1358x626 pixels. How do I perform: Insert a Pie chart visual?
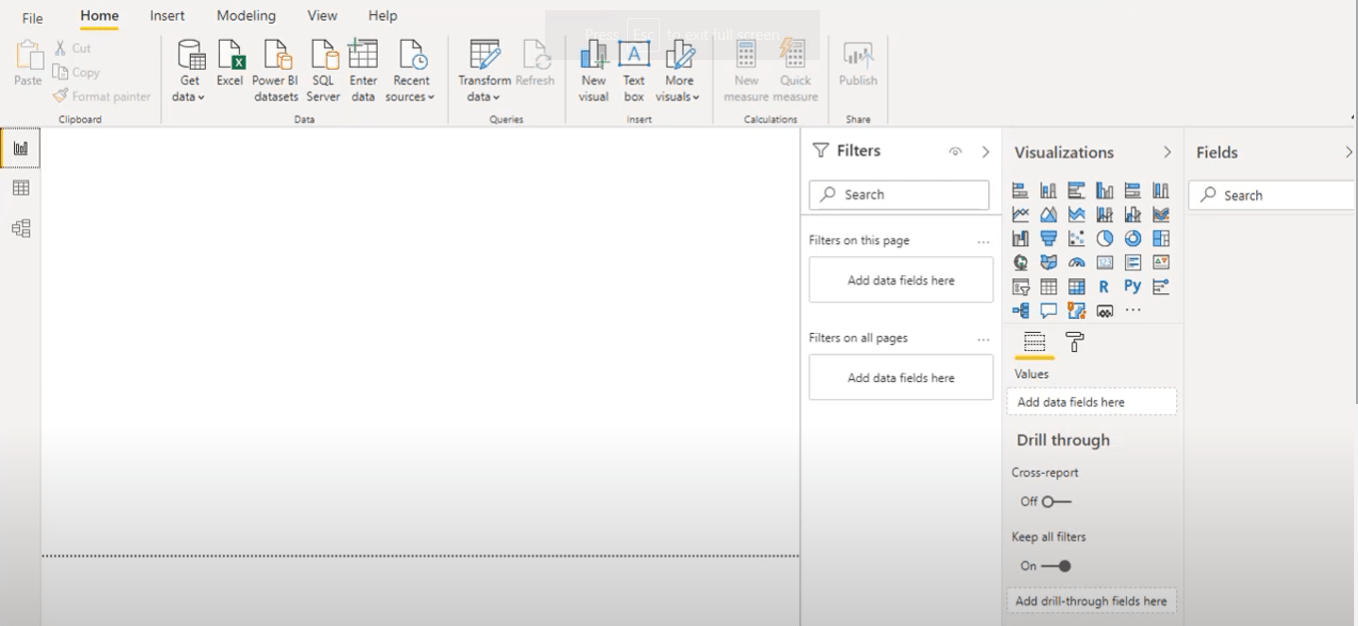point(1104,238)
